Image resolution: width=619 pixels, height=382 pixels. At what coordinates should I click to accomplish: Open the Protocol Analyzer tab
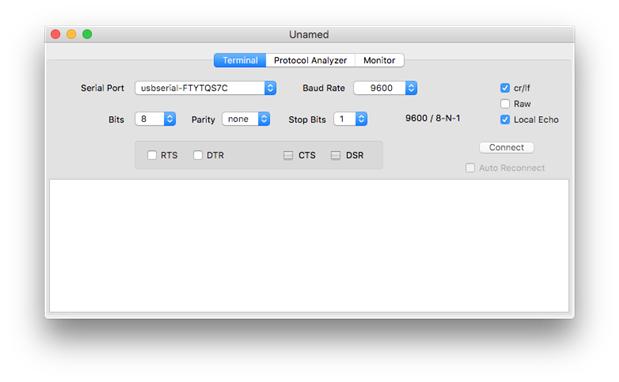click(310, 60)
